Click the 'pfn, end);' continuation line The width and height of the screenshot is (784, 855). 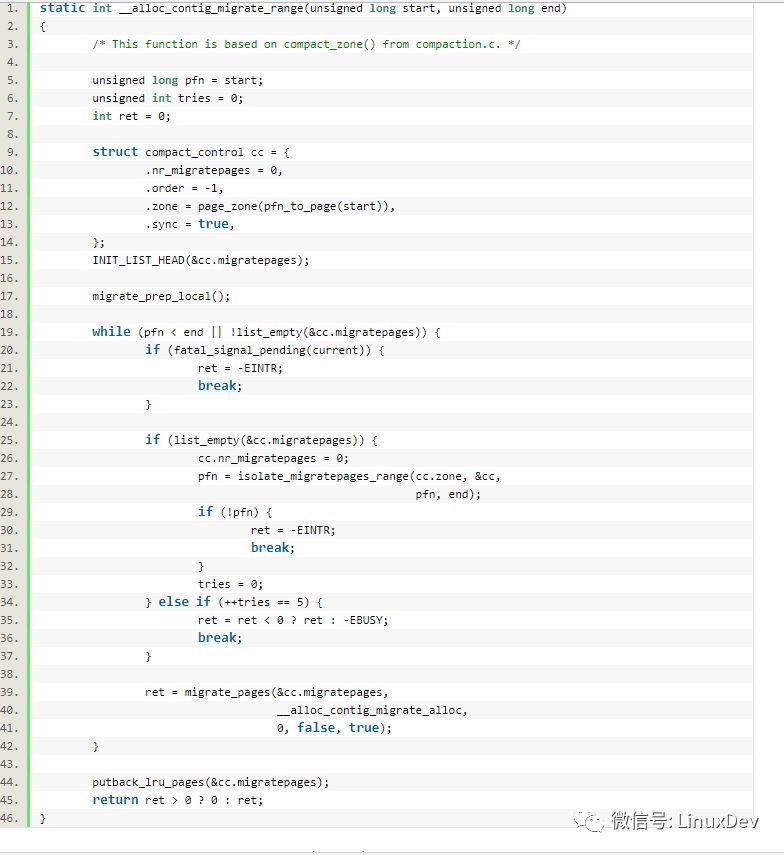point(448,494)
